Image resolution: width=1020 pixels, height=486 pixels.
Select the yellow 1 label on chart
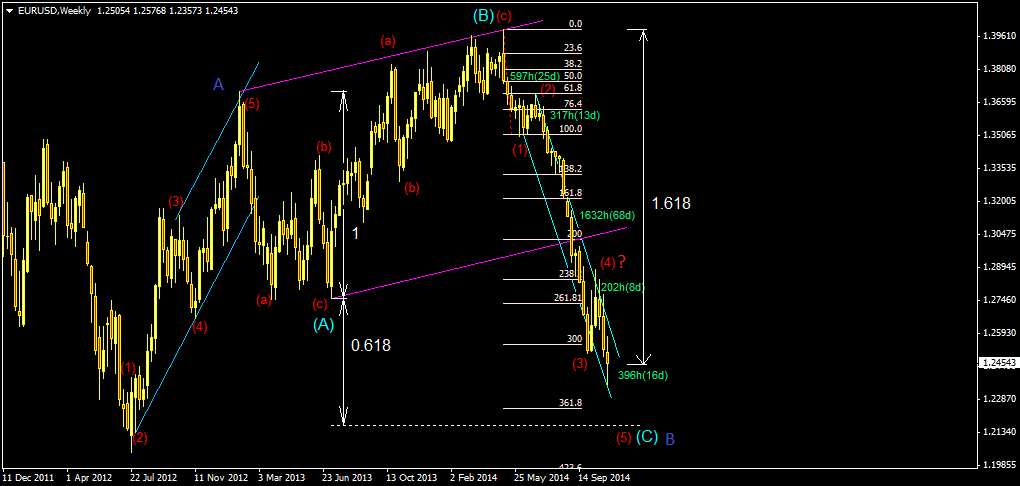click(x=354, y=232)
